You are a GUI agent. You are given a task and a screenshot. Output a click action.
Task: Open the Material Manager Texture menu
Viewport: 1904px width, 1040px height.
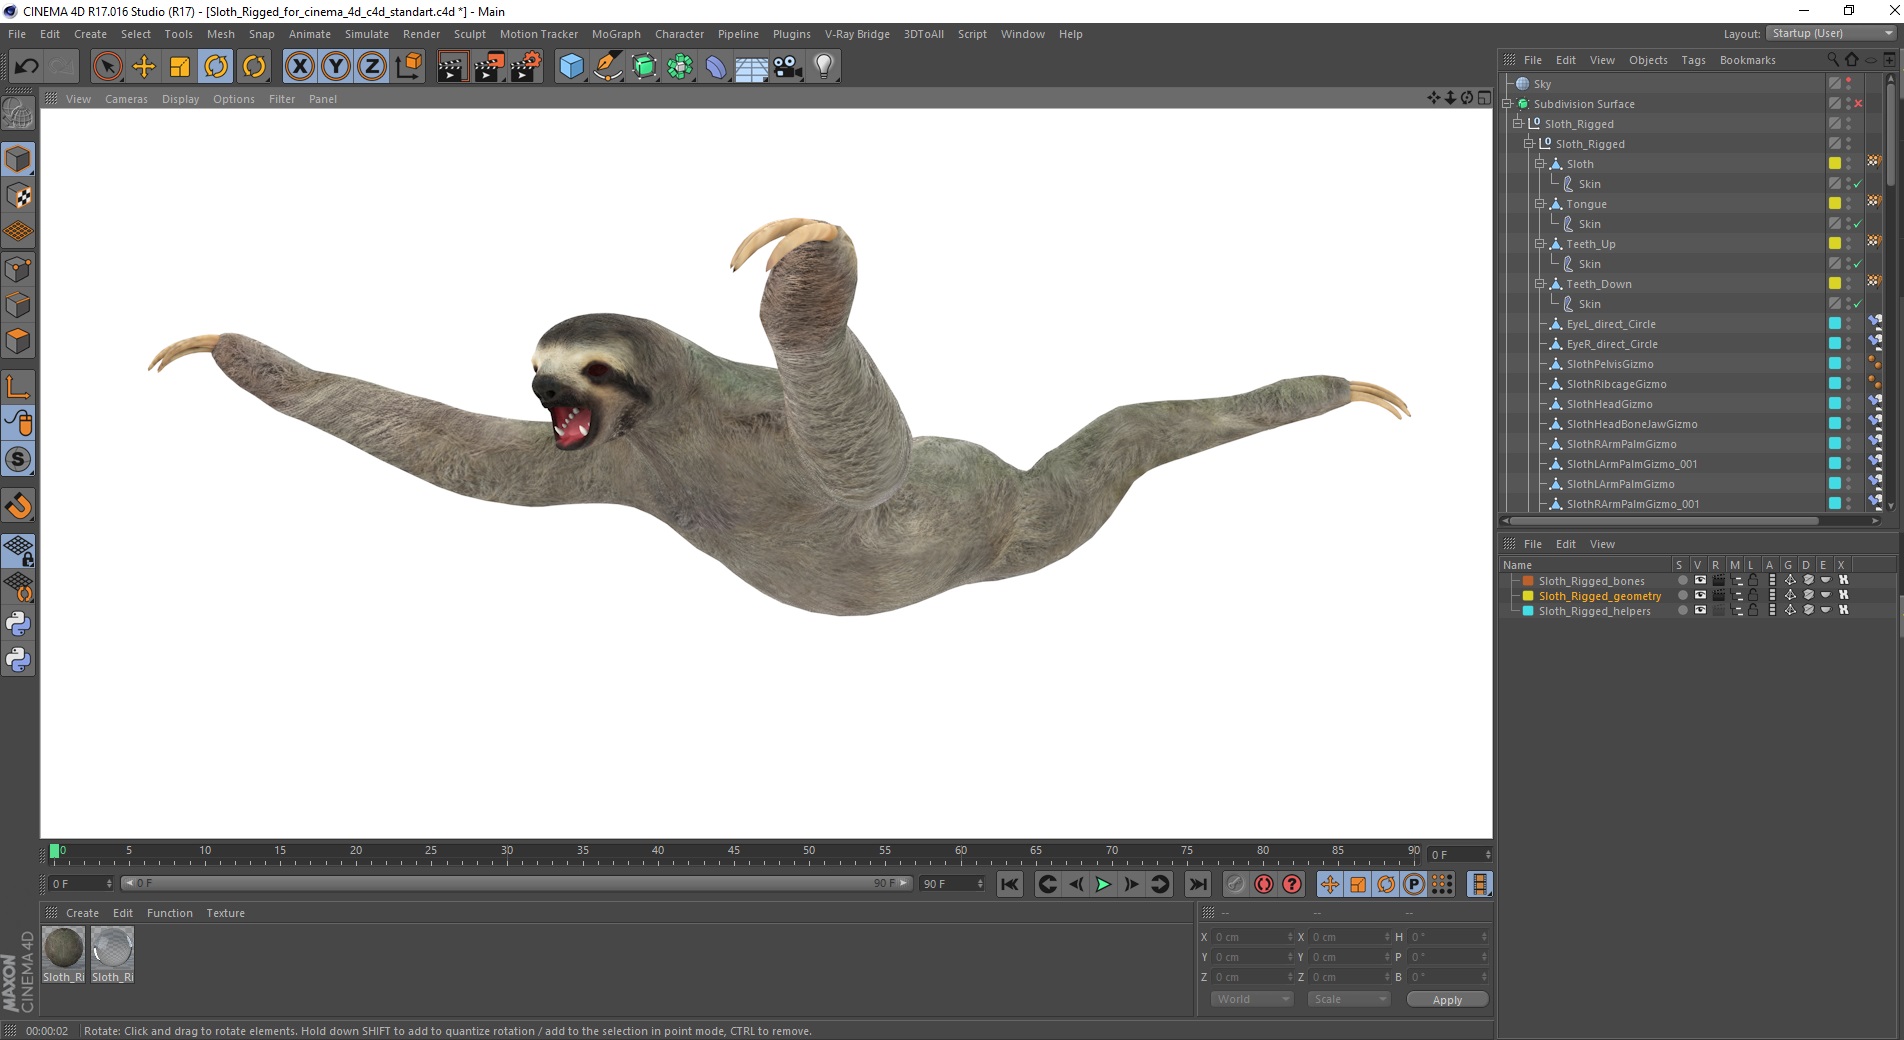(x=225, y=913)
